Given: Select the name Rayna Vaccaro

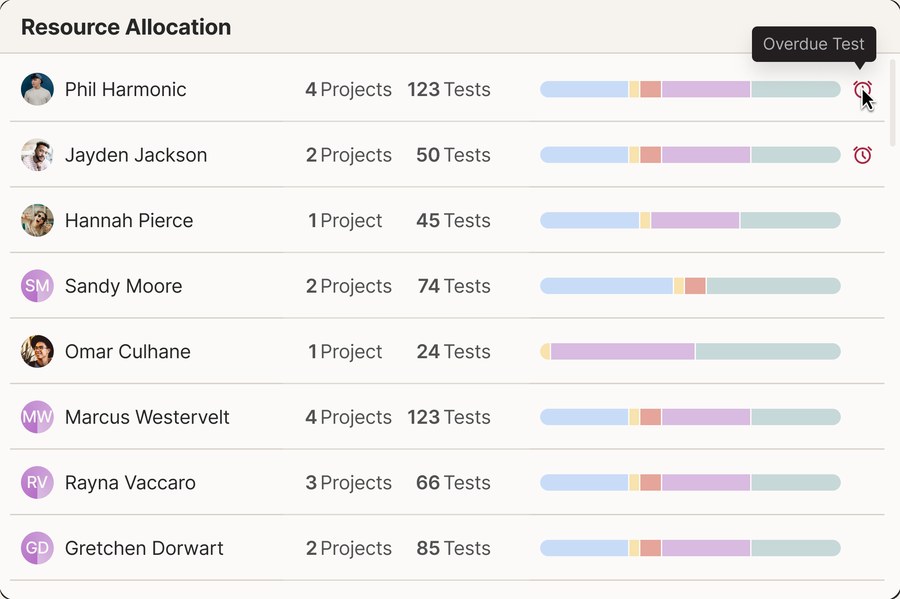Looking at the screenshot, I should pos(130,483).
